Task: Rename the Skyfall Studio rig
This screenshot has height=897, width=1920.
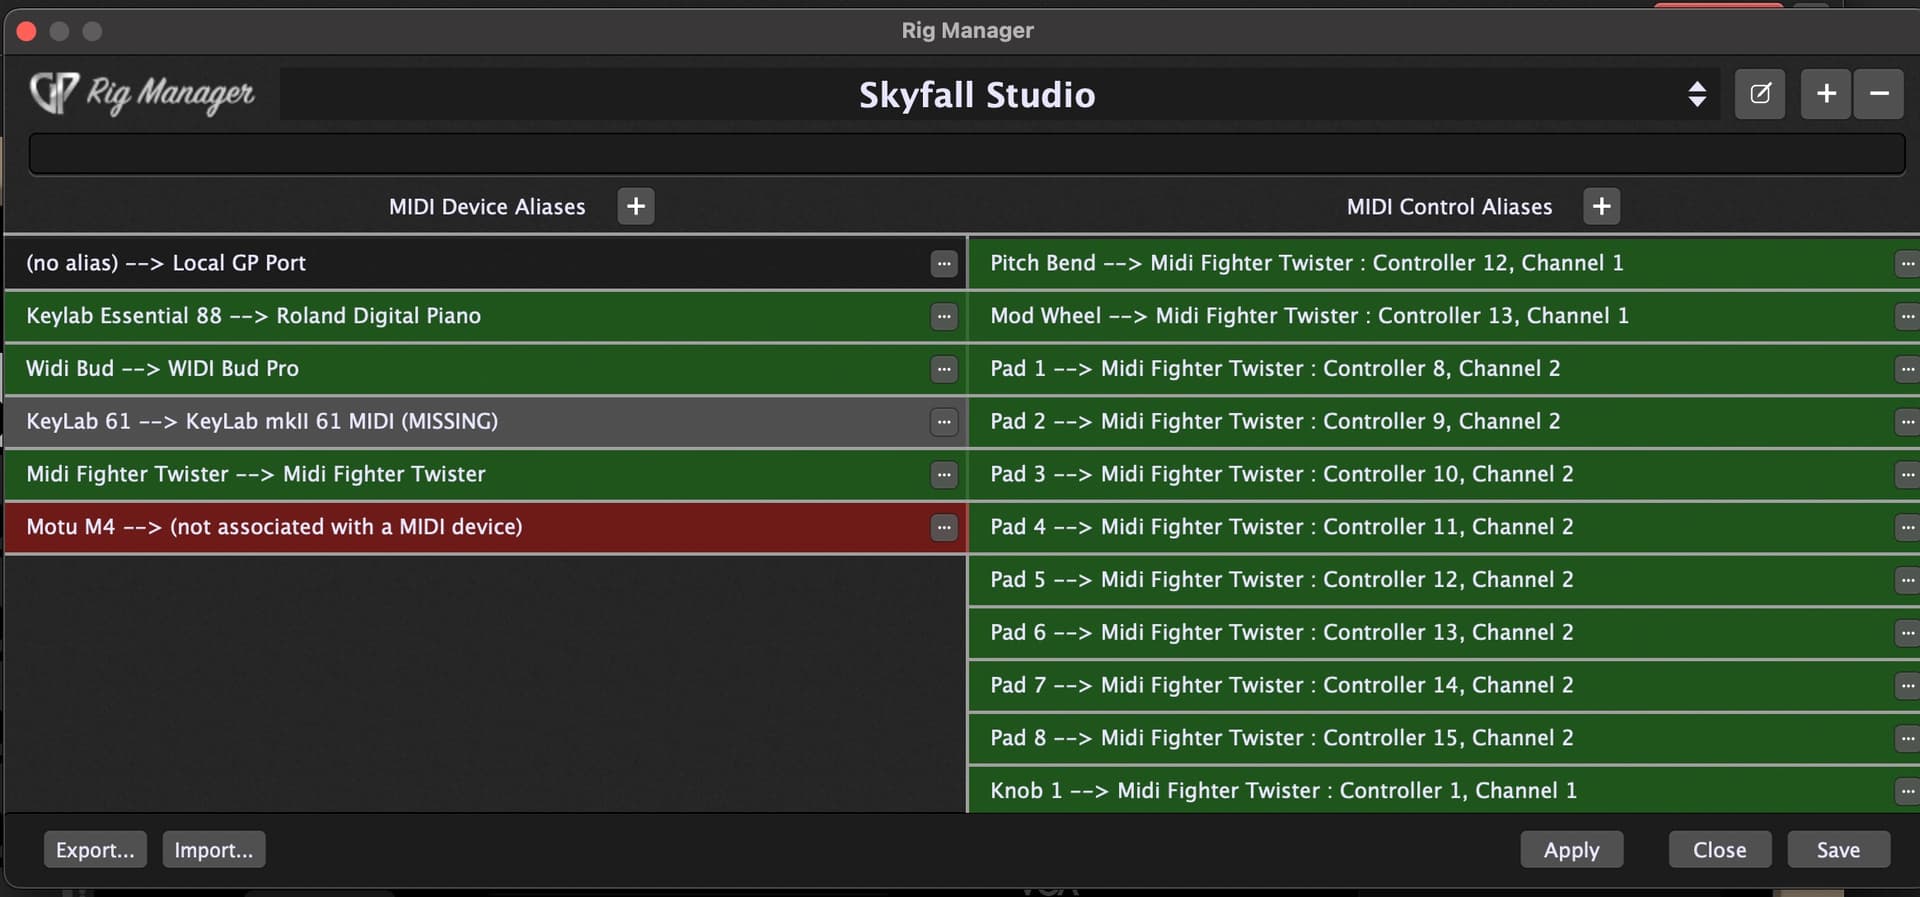Action: tap(1760, 94)
